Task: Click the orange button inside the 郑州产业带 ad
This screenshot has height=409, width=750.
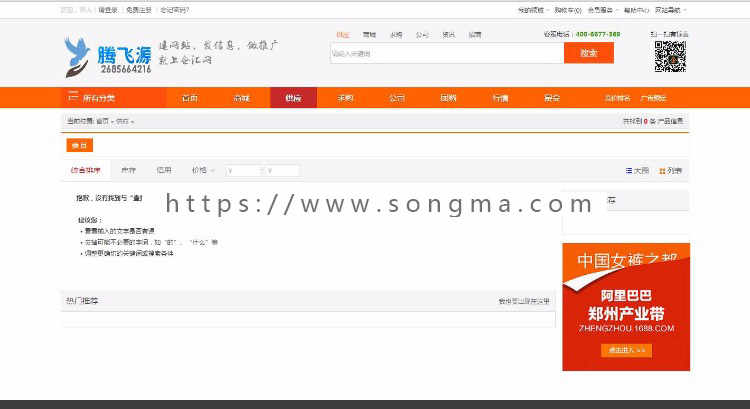Action: coord(626,350)
